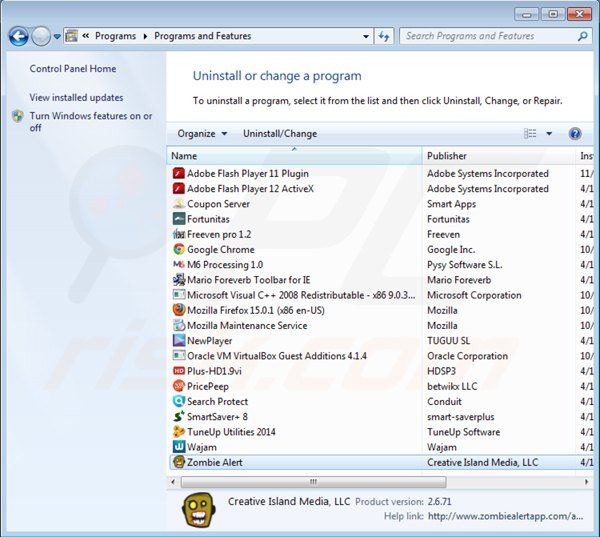The width and height of the screenshot is (600, 537).
Task: Select the Search Protect icon
Action: [179, 401]
